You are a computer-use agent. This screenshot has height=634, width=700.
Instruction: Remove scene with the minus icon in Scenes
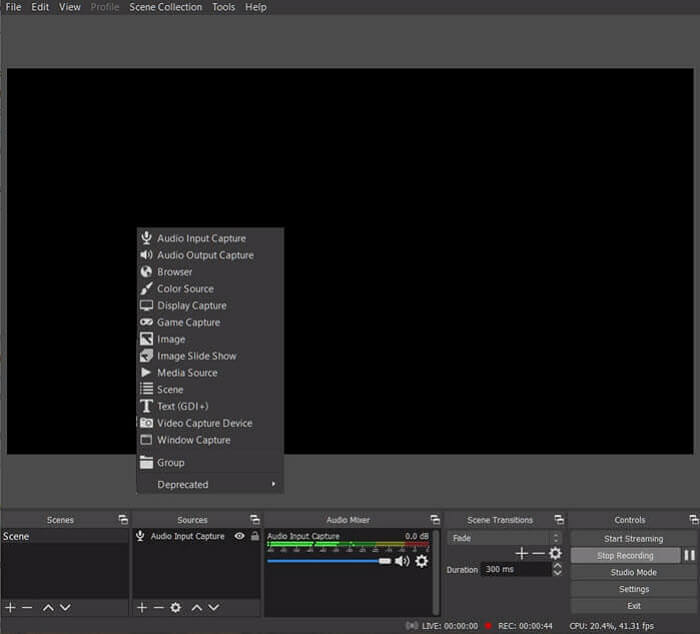(x=27, y=607)
